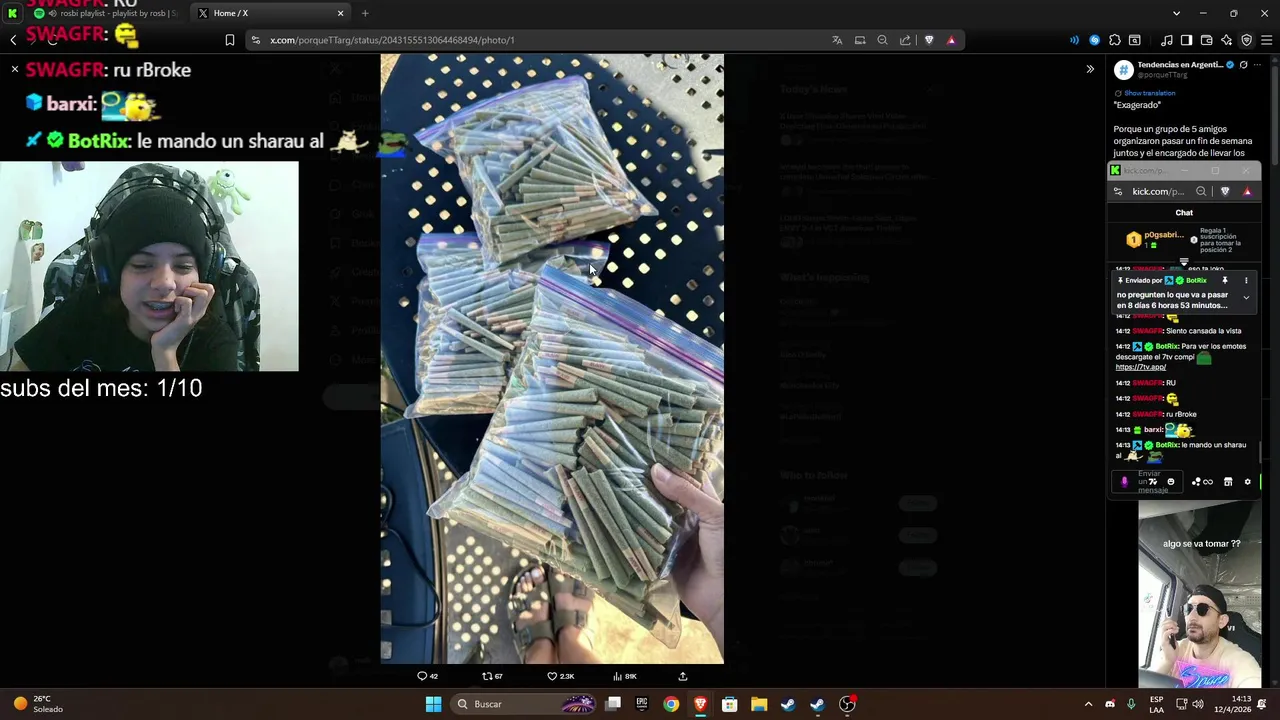
Task: Click the reply icon showing 42
Action: click(427, 676)
